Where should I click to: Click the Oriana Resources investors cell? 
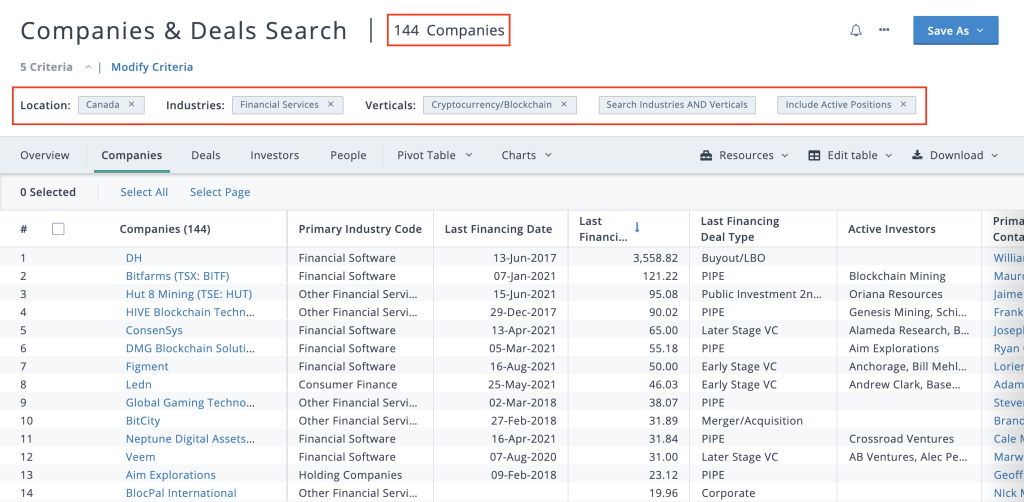point(895,294)
